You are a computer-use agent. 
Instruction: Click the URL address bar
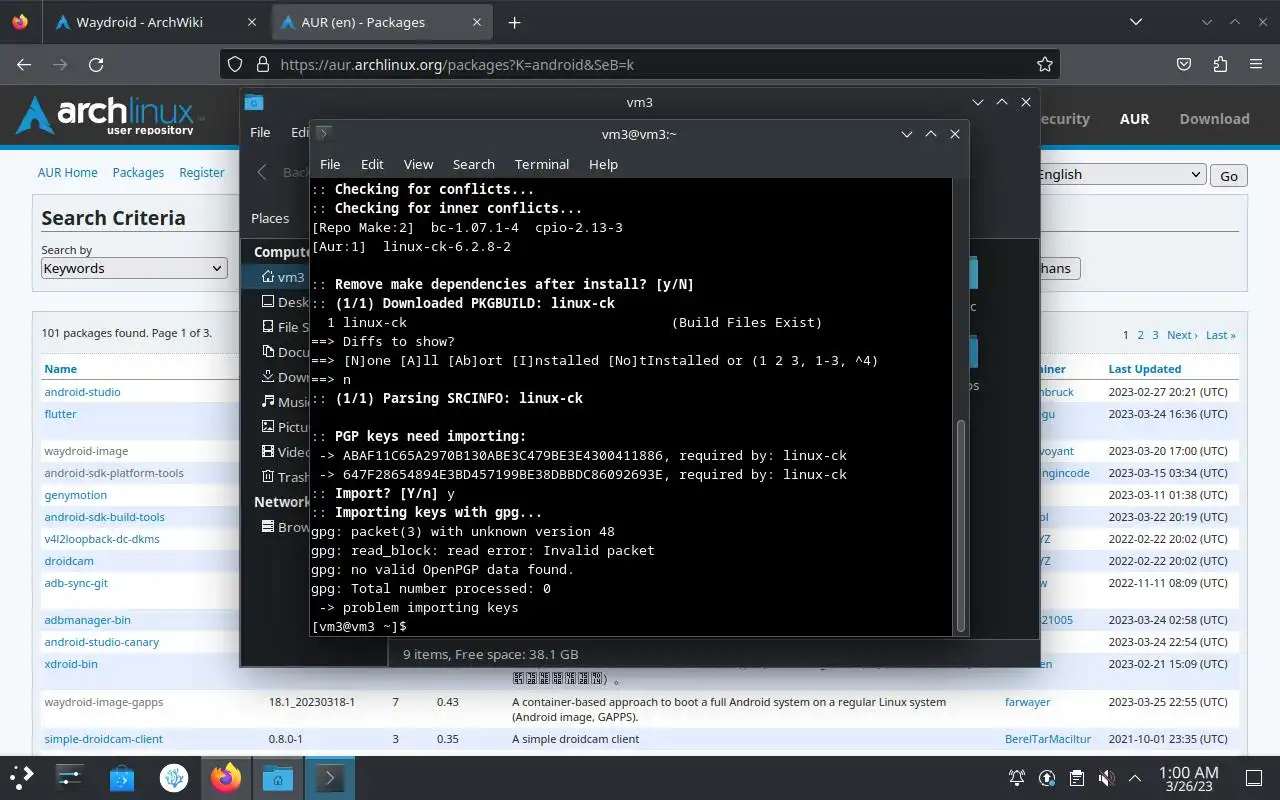pyautogui.click(x=640, y=64)
